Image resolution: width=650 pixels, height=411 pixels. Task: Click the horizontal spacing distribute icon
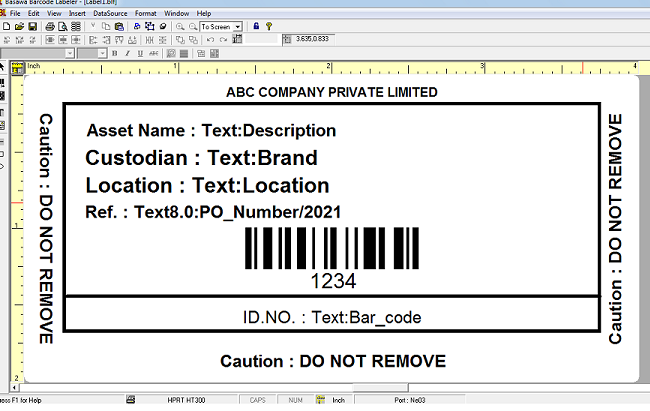[150, 40]
